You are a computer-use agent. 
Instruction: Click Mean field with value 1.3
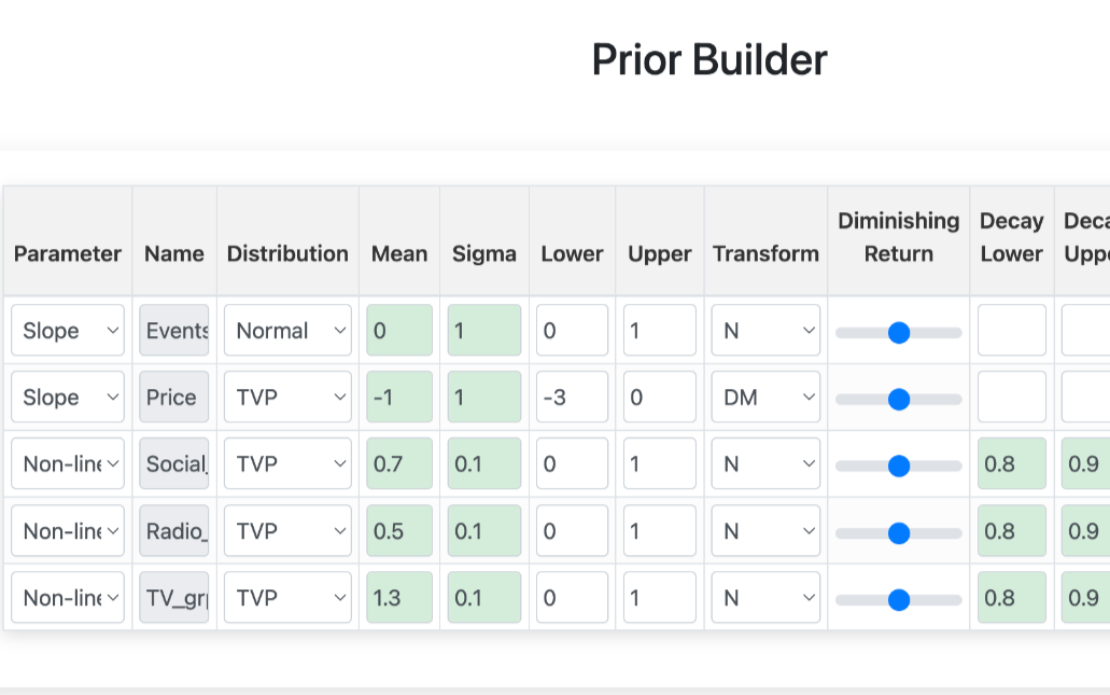pos(399,597)
